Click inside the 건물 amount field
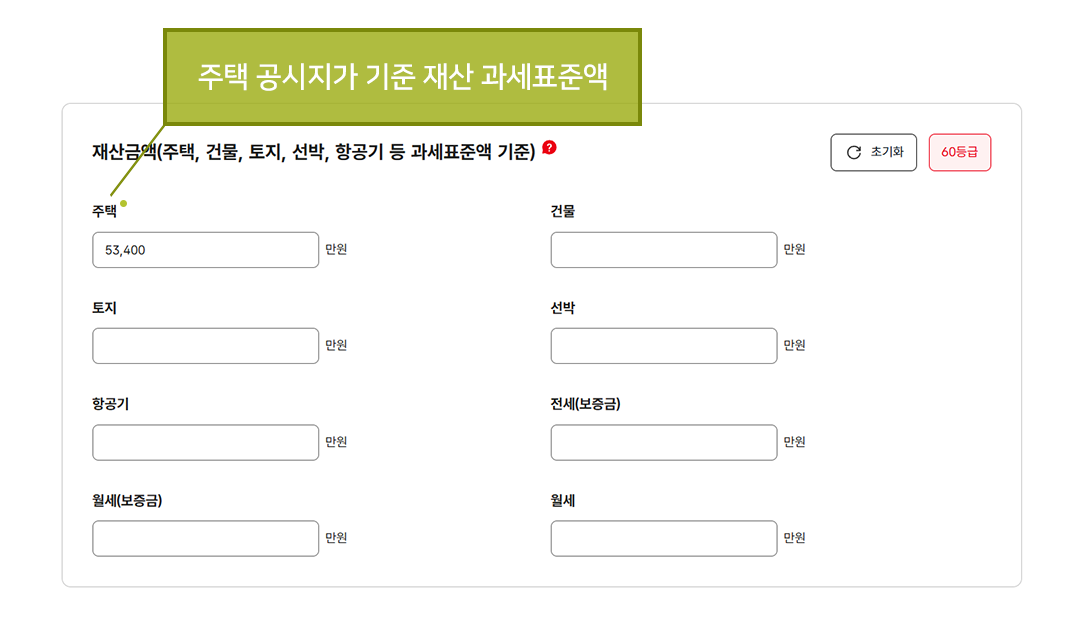The height and width of the screenshot is (620, 1080). coord(664,249)
